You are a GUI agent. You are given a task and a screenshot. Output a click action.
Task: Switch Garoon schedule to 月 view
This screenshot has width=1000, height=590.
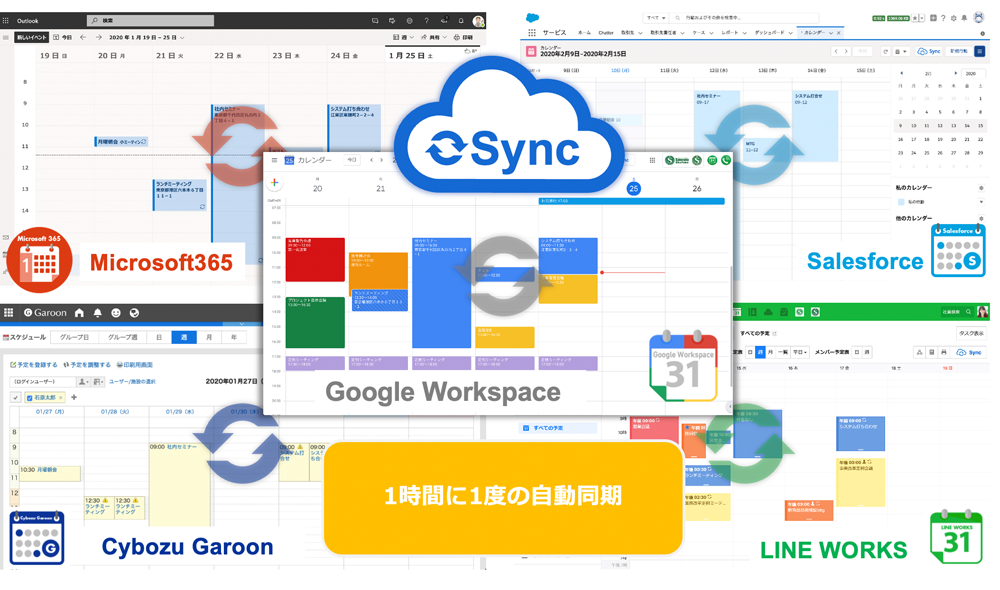[209, 337]
